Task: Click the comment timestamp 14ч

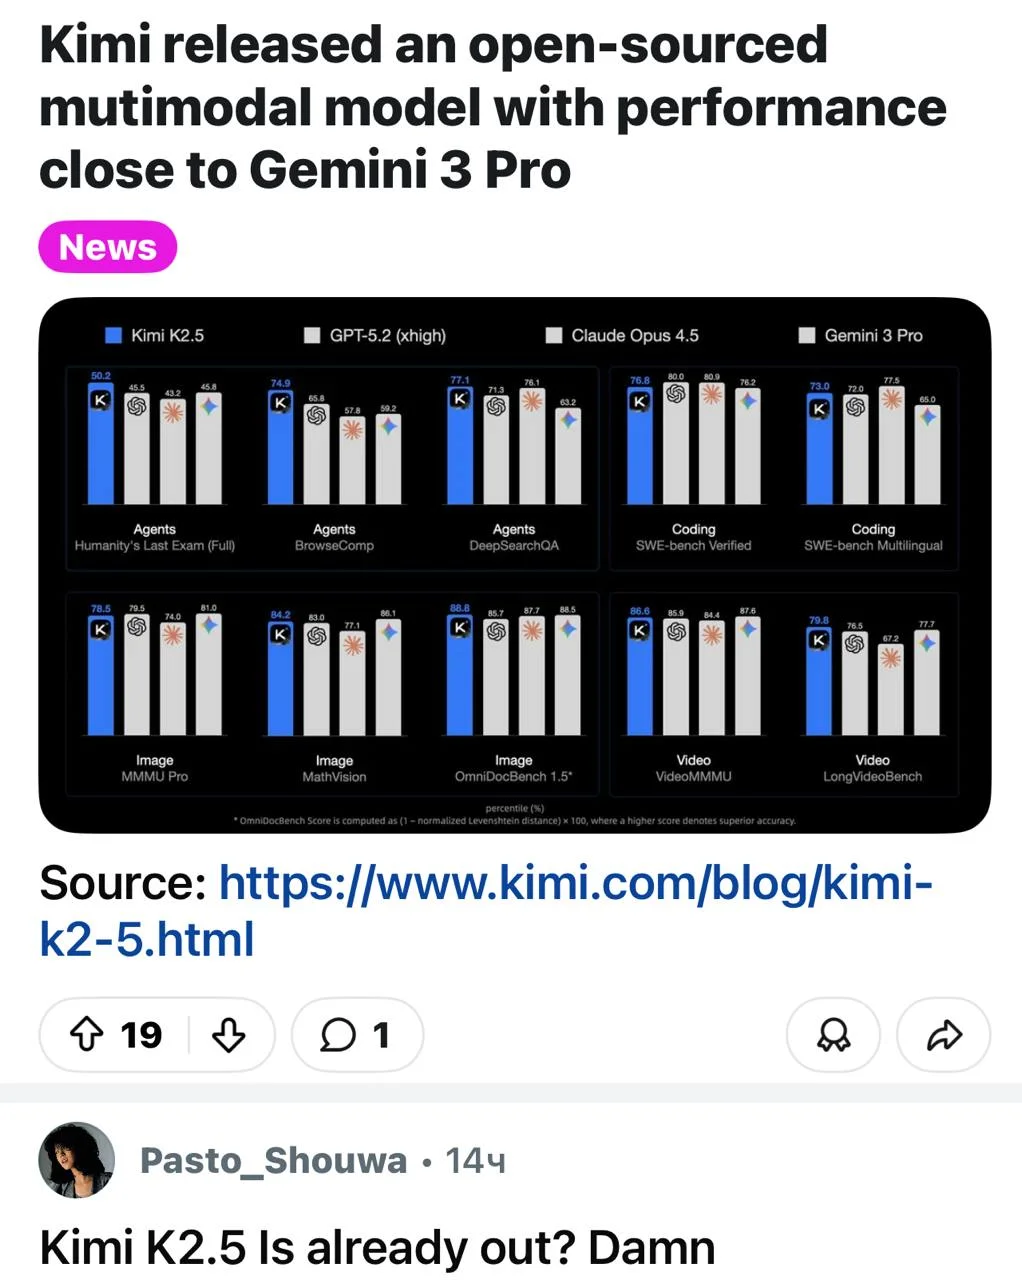Action: [475, 1161]
